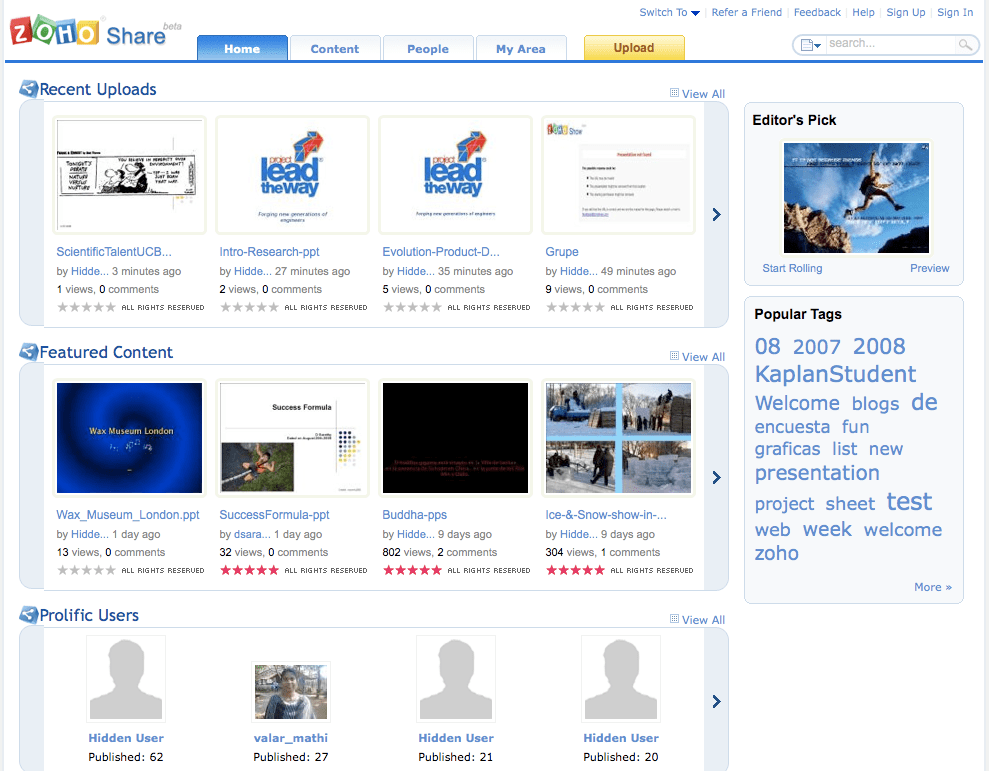Click the Featured Content section icon
The image size is (989, 771).
pos(29,352)
